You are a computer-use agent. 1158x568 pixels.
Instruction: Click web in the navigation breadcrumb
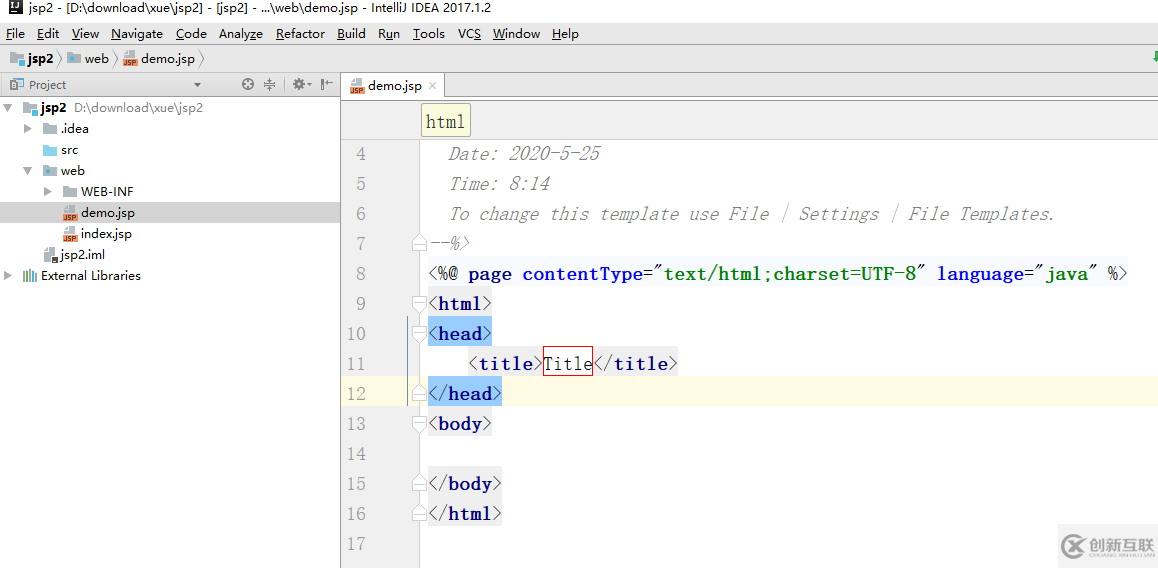point(96,58)
